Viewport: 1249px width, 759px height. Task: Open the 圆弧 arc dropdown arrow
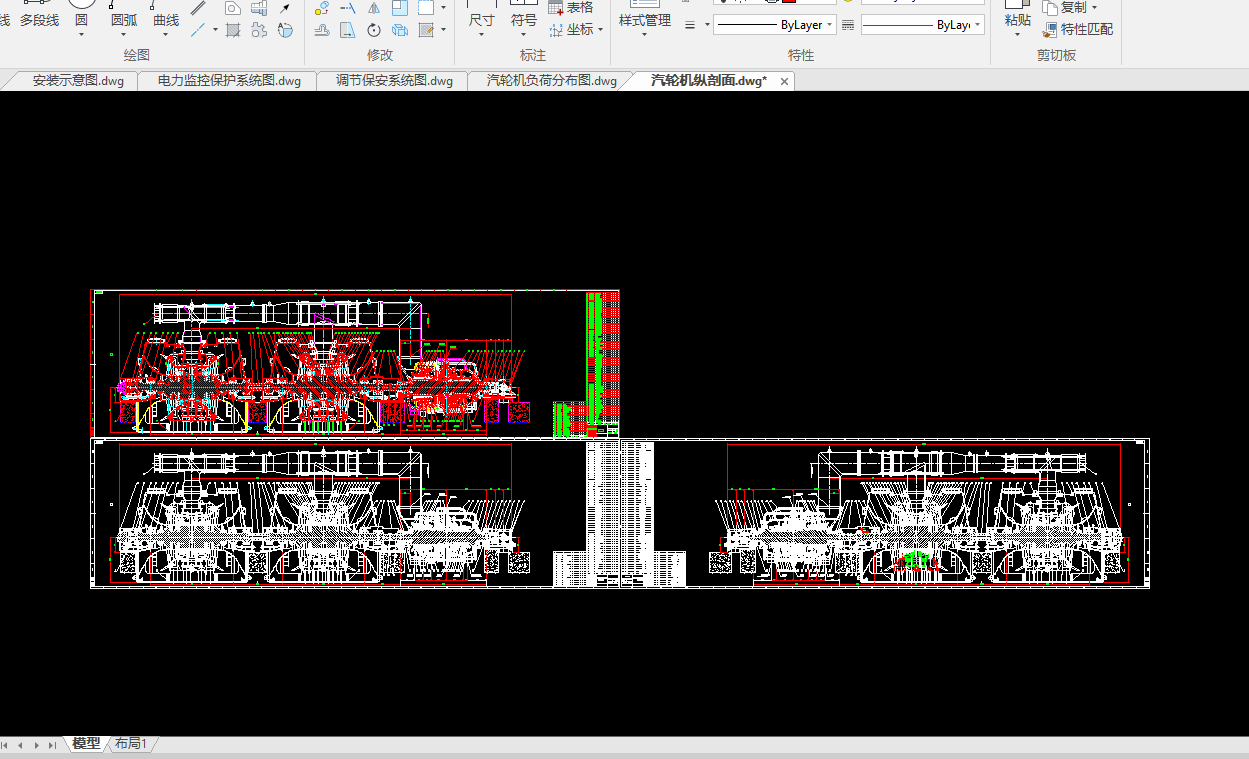[x=124, y=35]
